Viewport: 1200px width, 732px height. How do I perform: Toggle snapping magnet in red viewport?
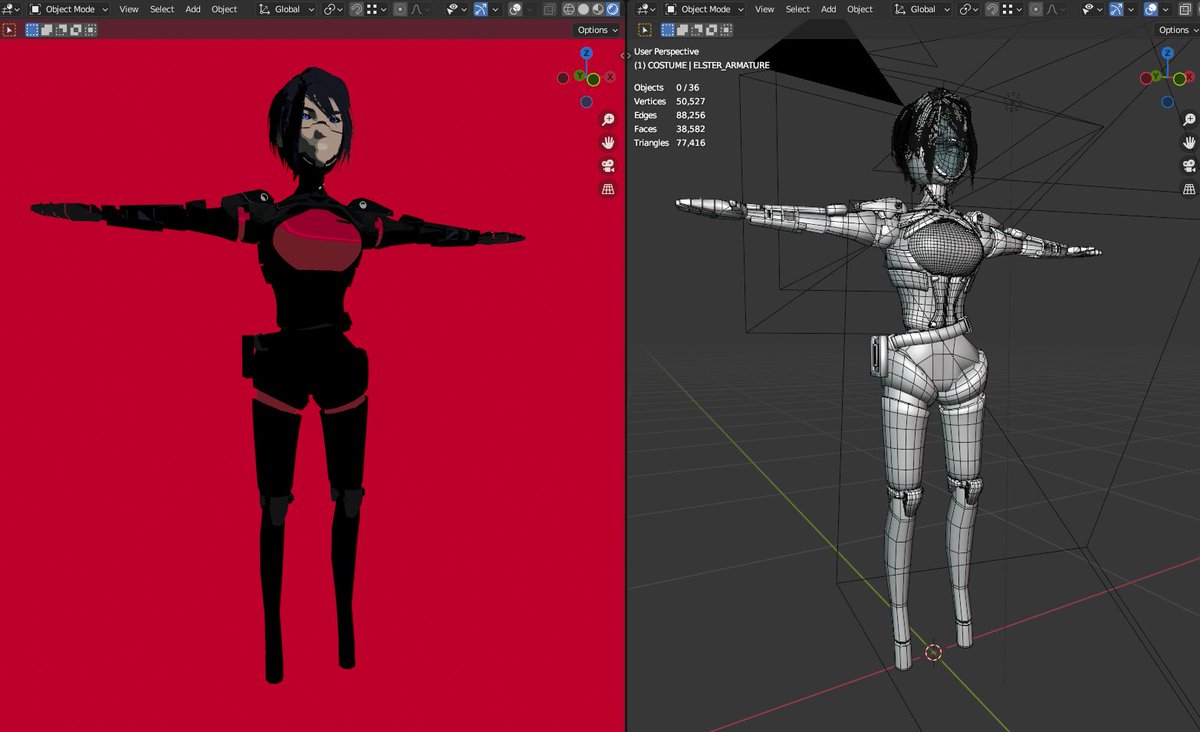click(x=358, y=9)
